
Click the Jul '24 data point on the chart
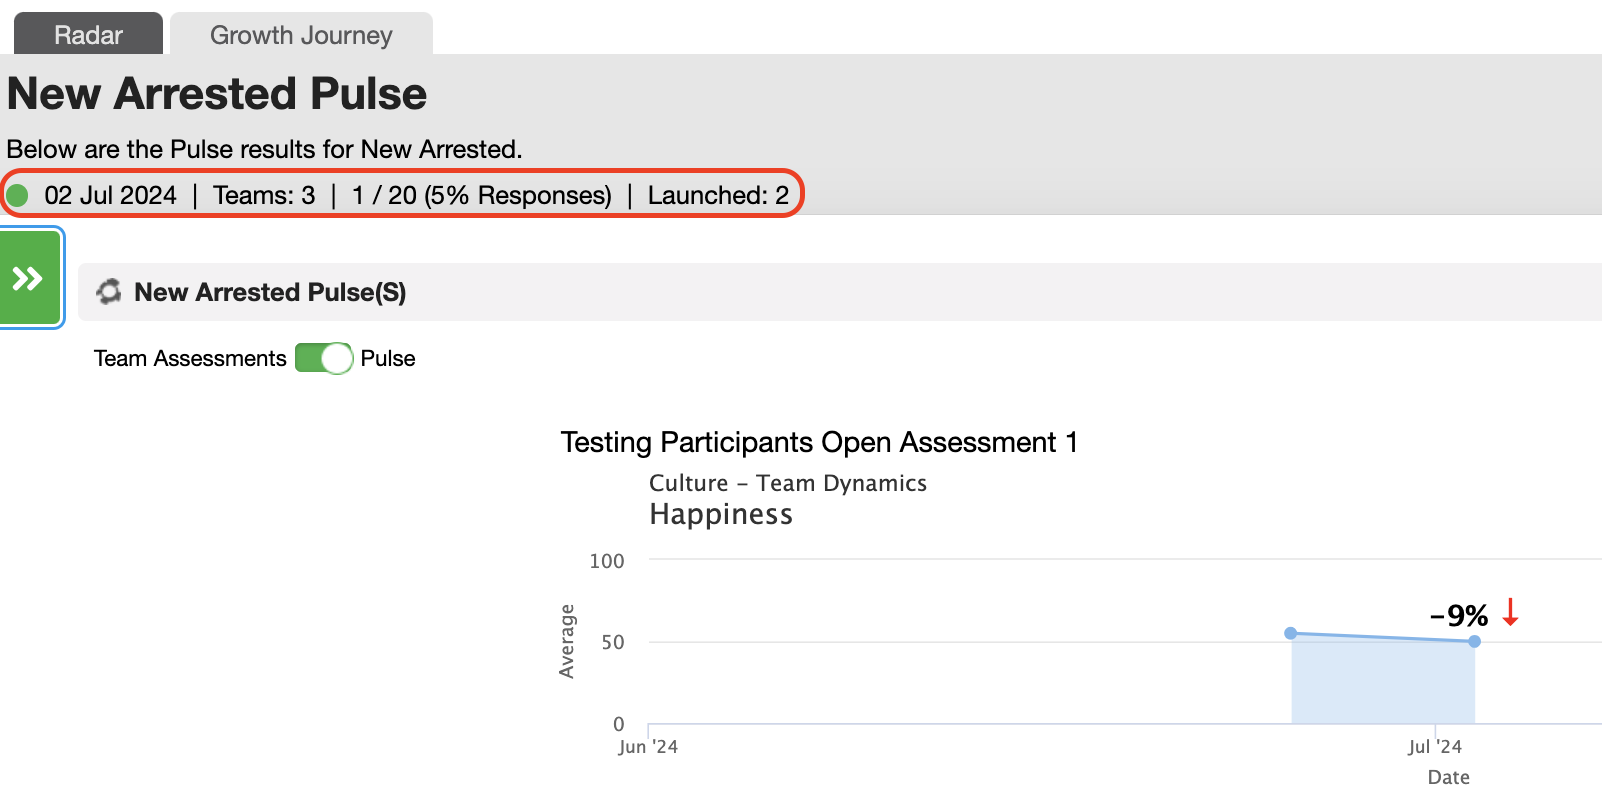[1474, 641]
